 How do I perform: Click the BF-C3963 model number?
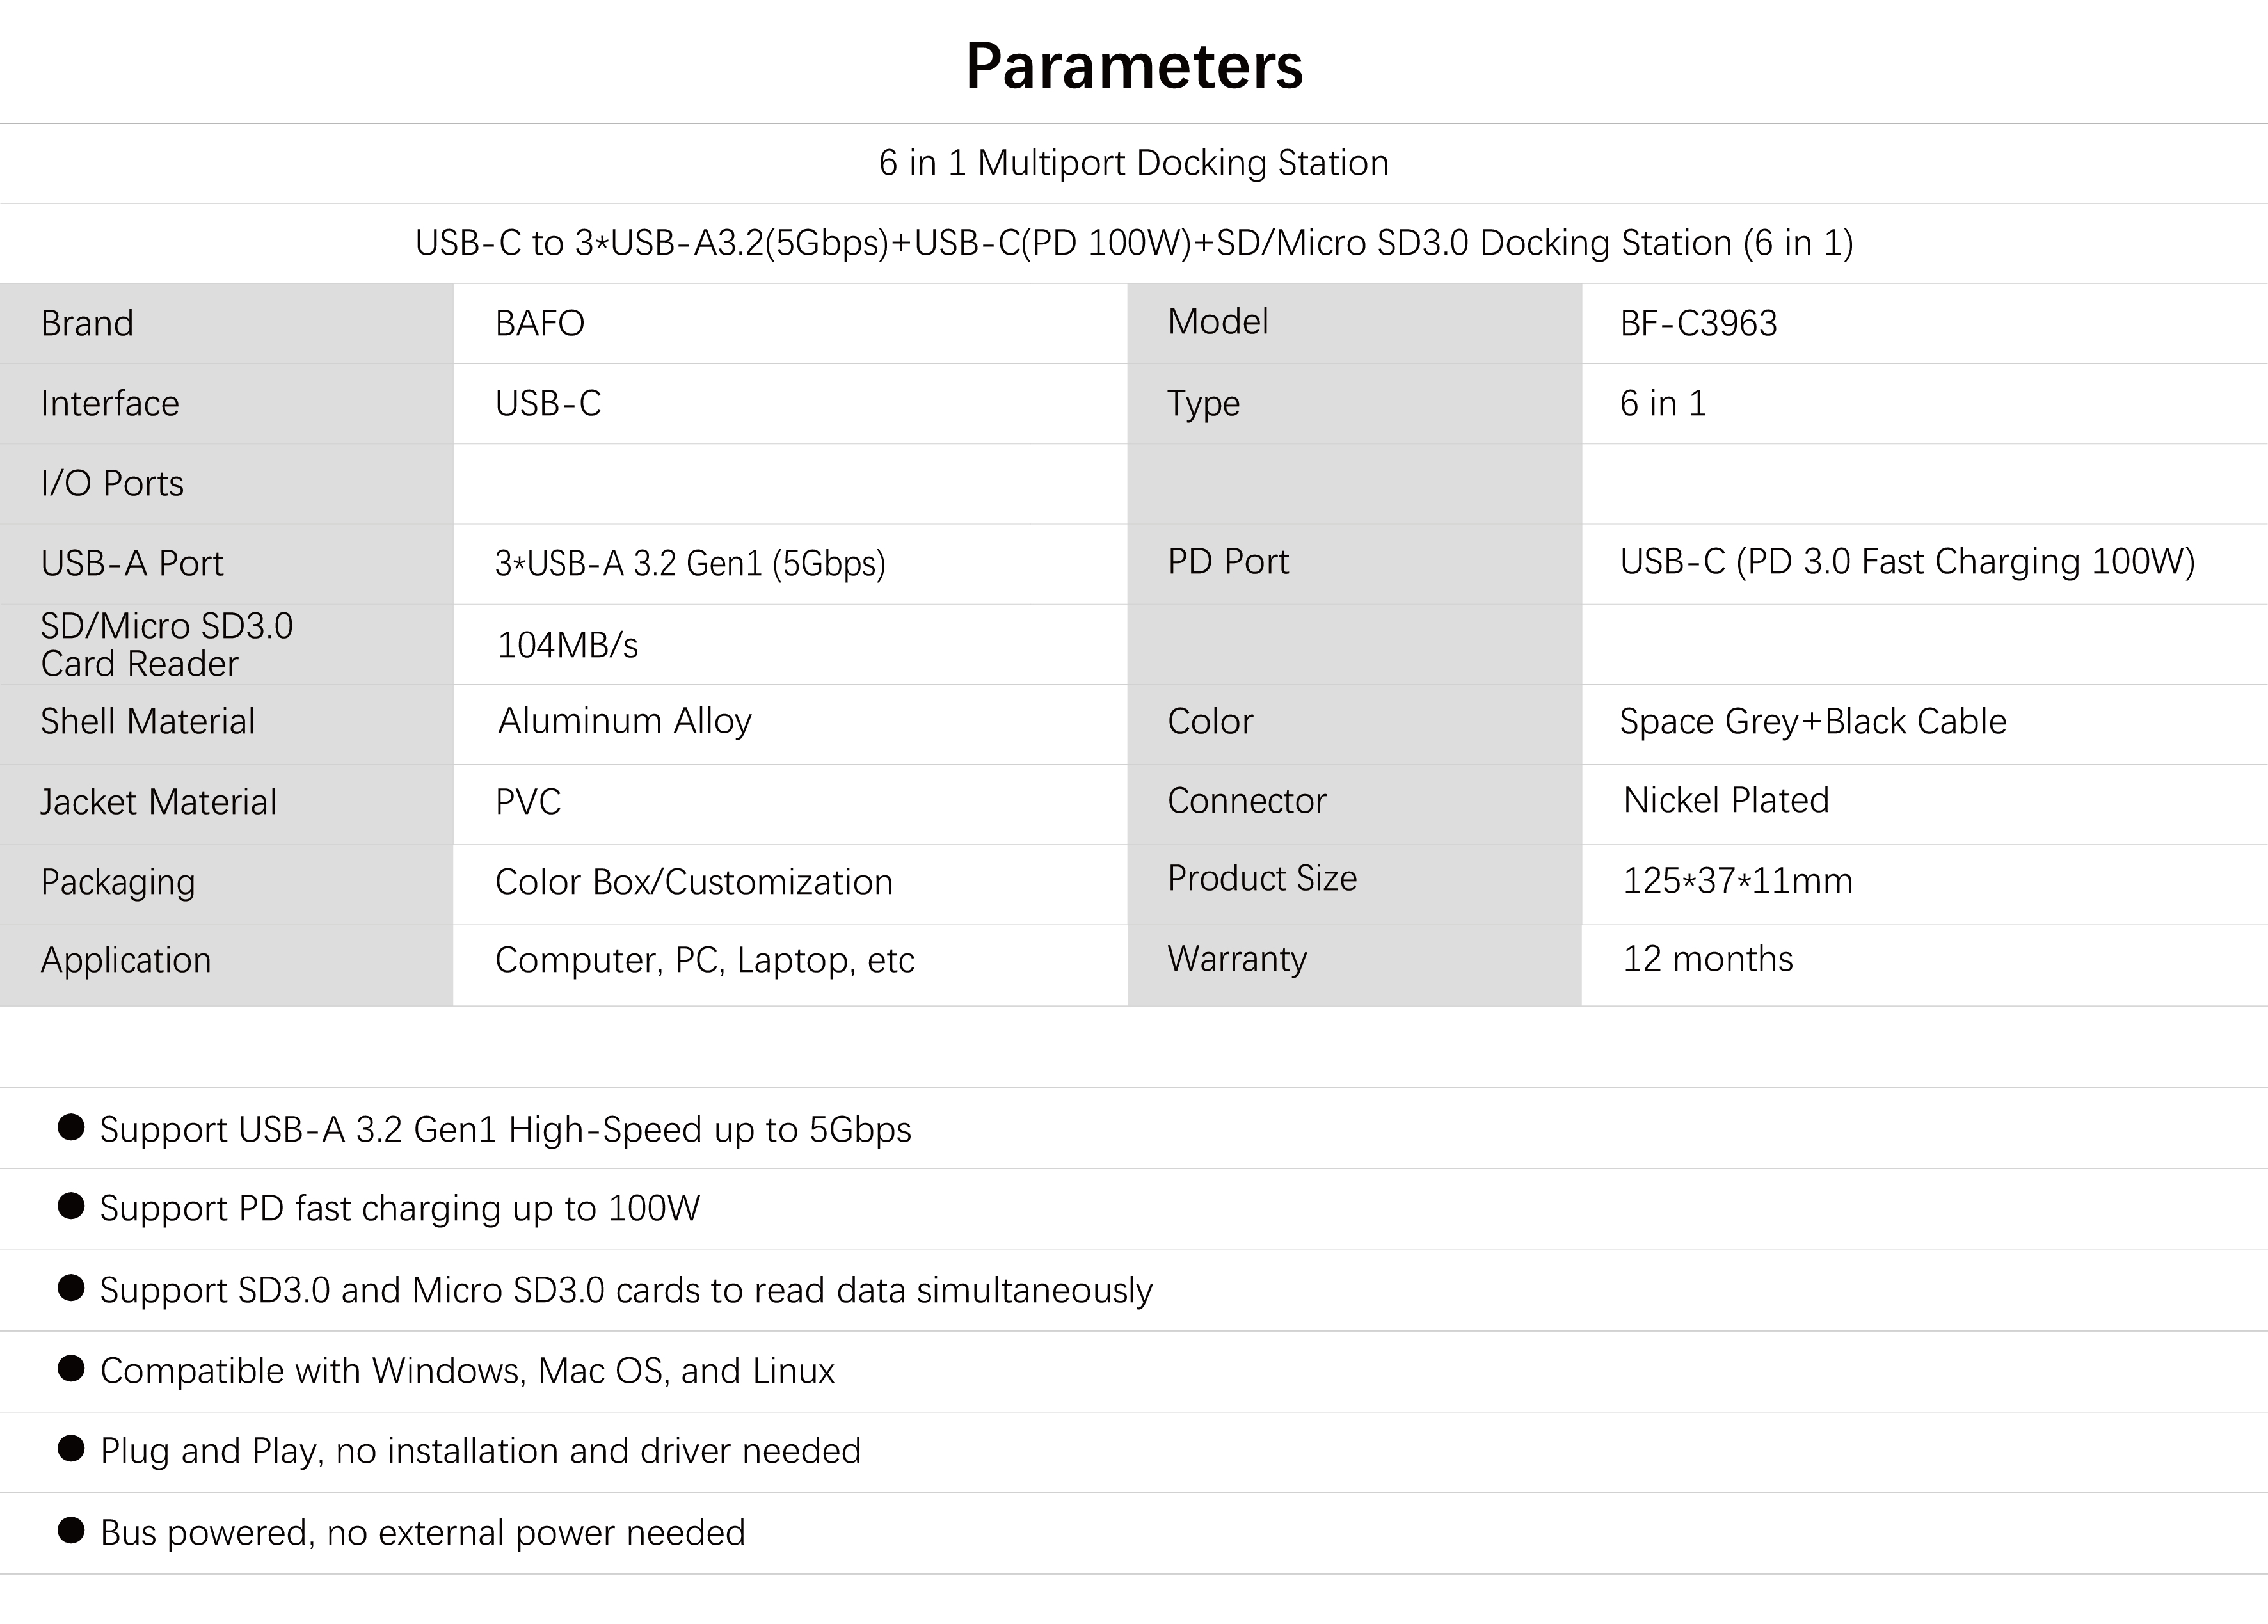1698,323
